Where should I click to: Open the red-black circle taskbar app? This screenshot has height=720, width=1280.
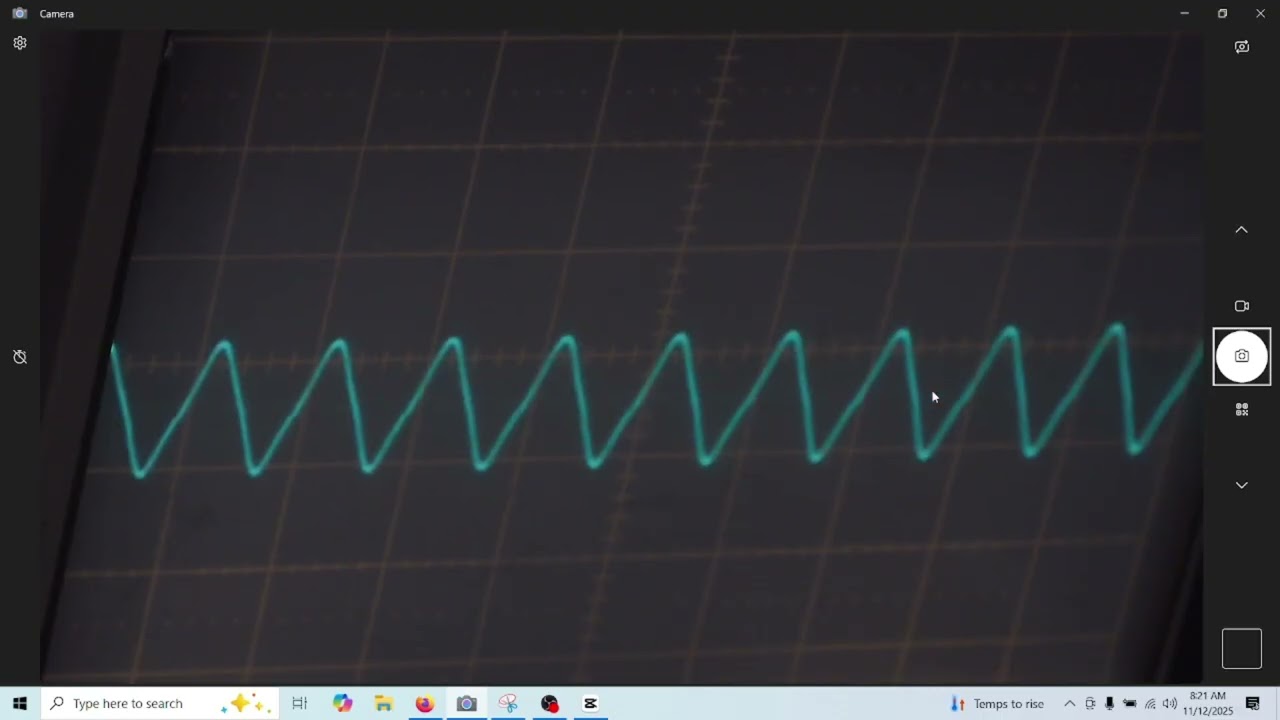[x=549, y=704]
